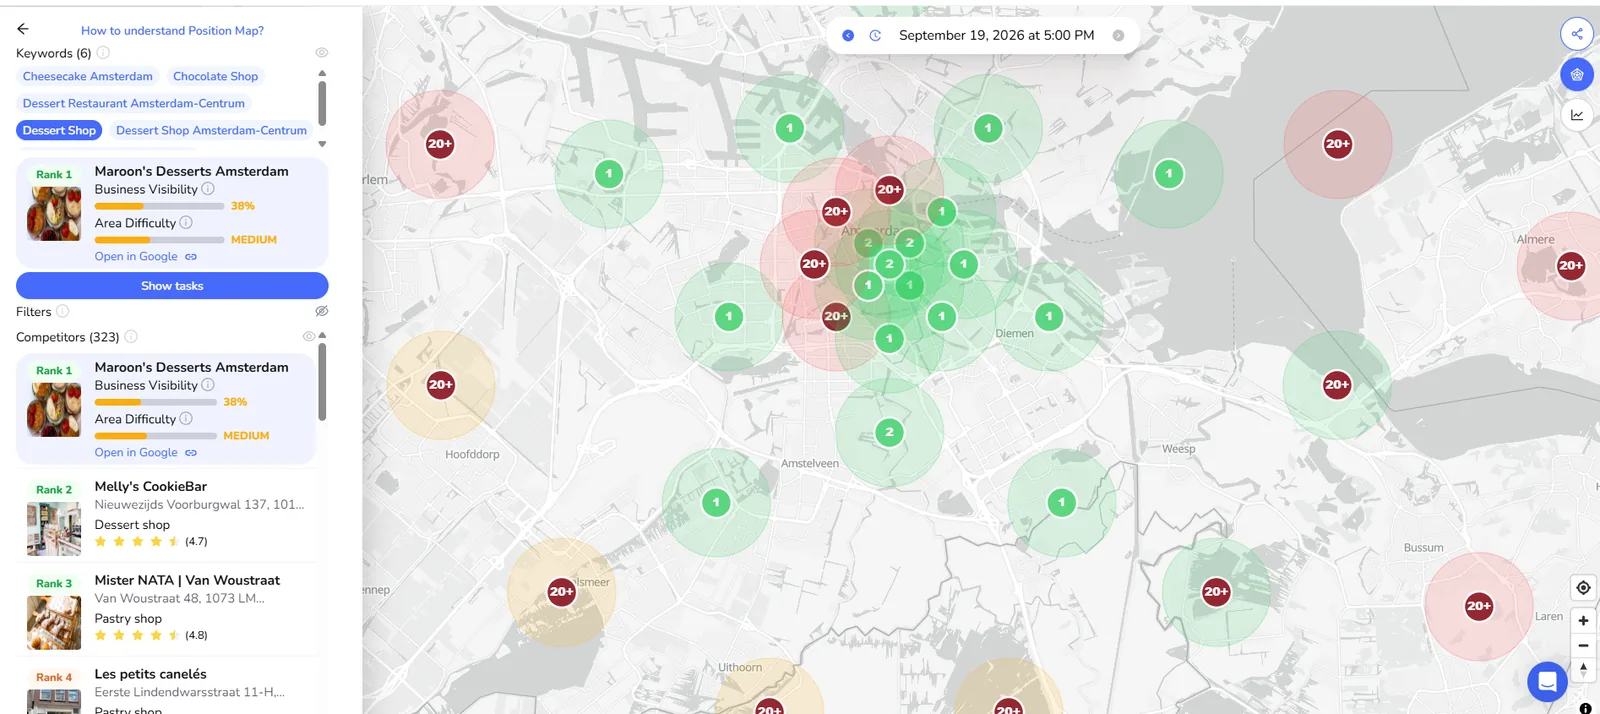1600x714 pixels.
Task: Go to the next date snapshot arrow
Action: click(x=1118, y=35)
